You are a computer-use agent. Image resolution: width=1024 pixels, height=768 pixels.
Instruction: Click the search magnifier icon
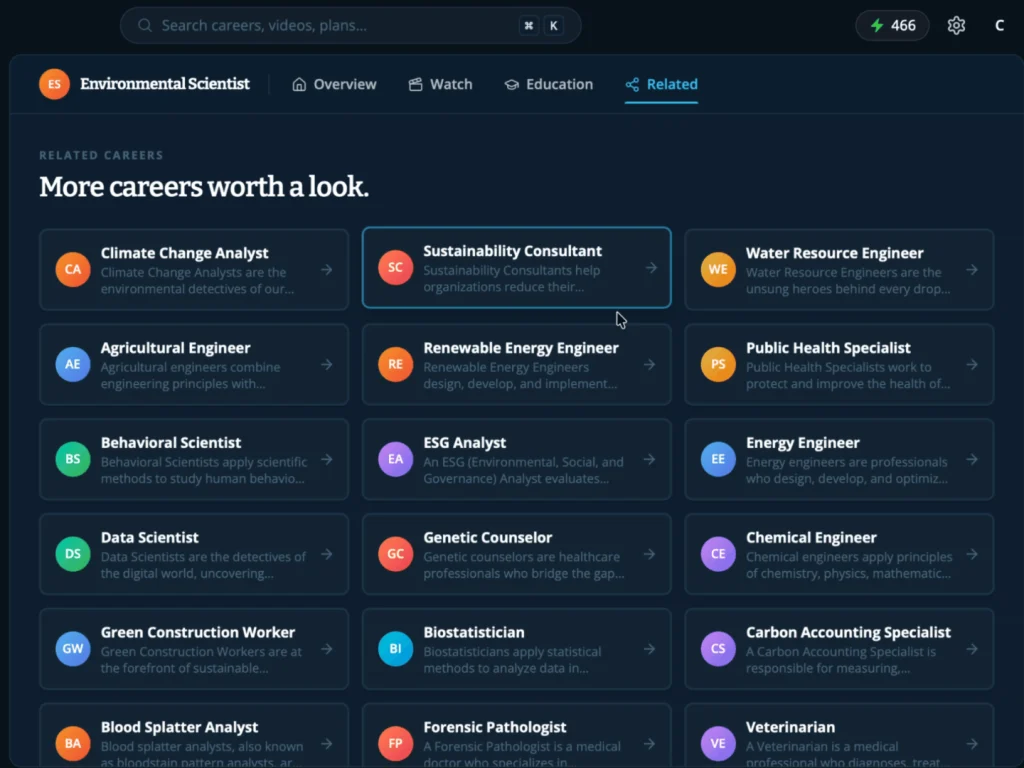pos(145,25)
